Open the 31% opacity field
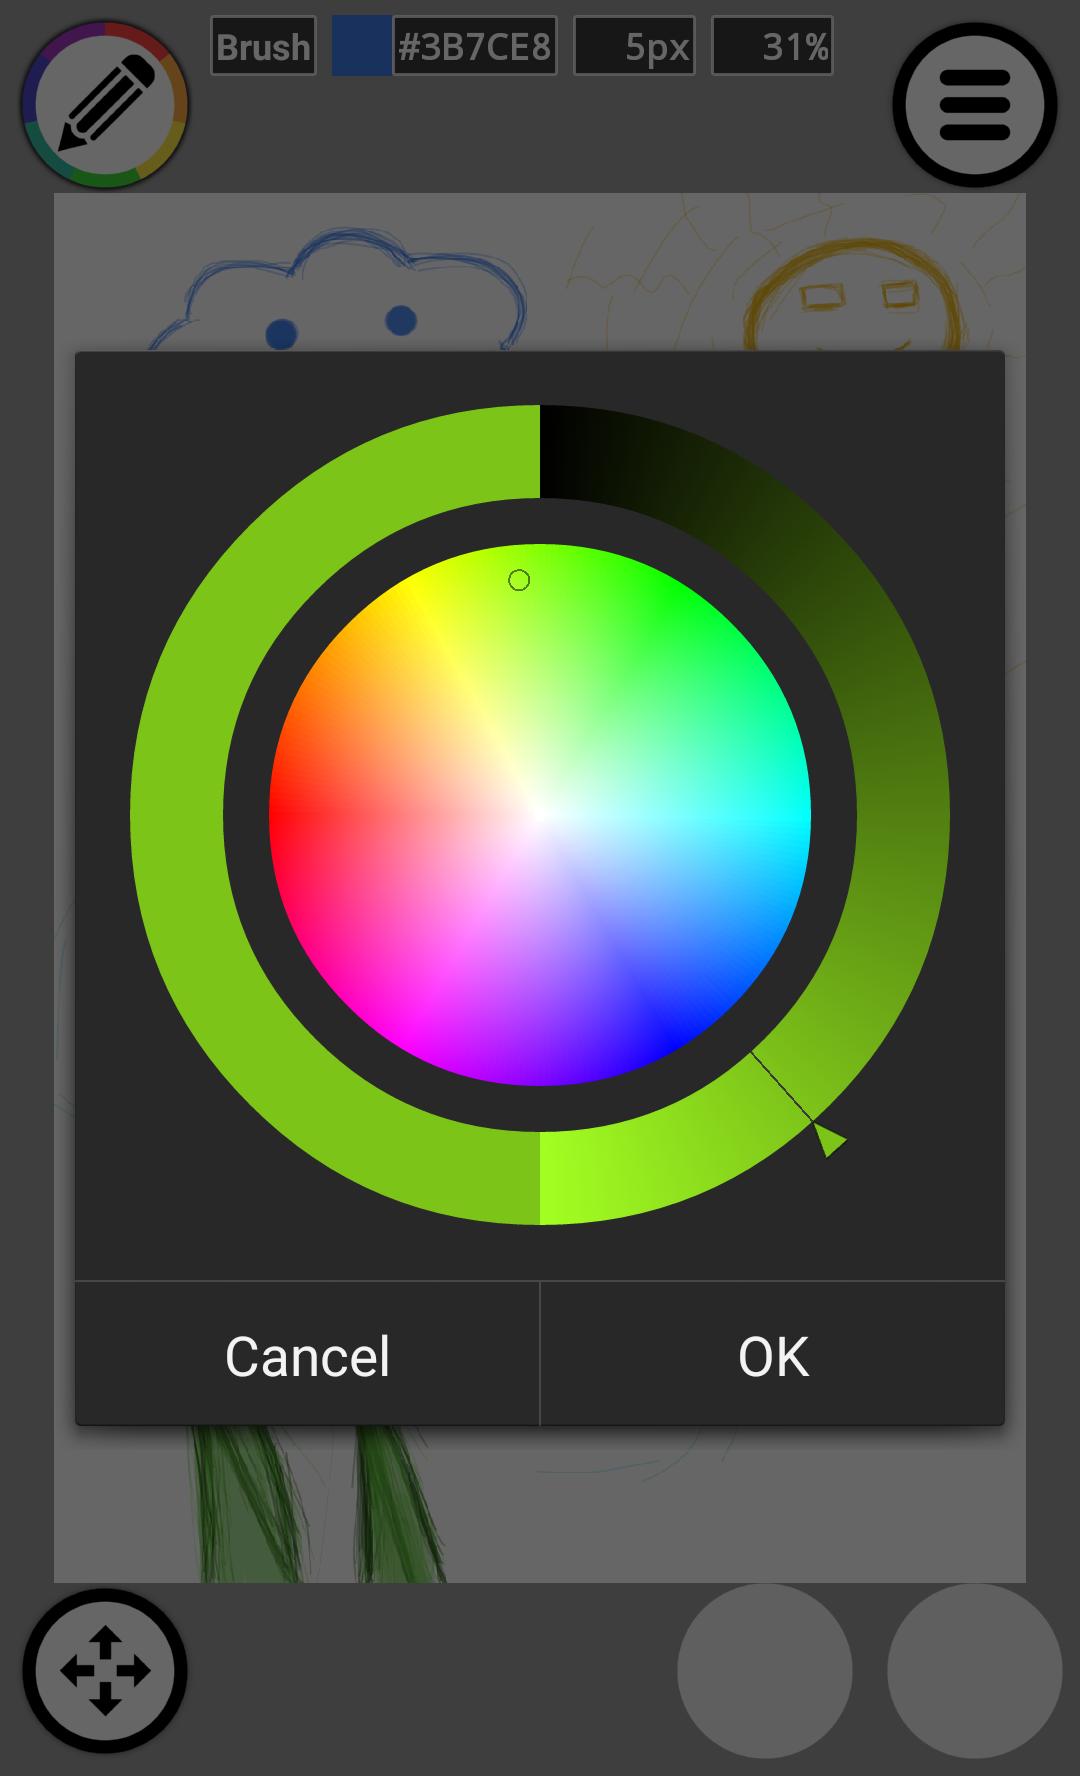This screenshot has height=1776, width=1080. [x=772, y=46]
